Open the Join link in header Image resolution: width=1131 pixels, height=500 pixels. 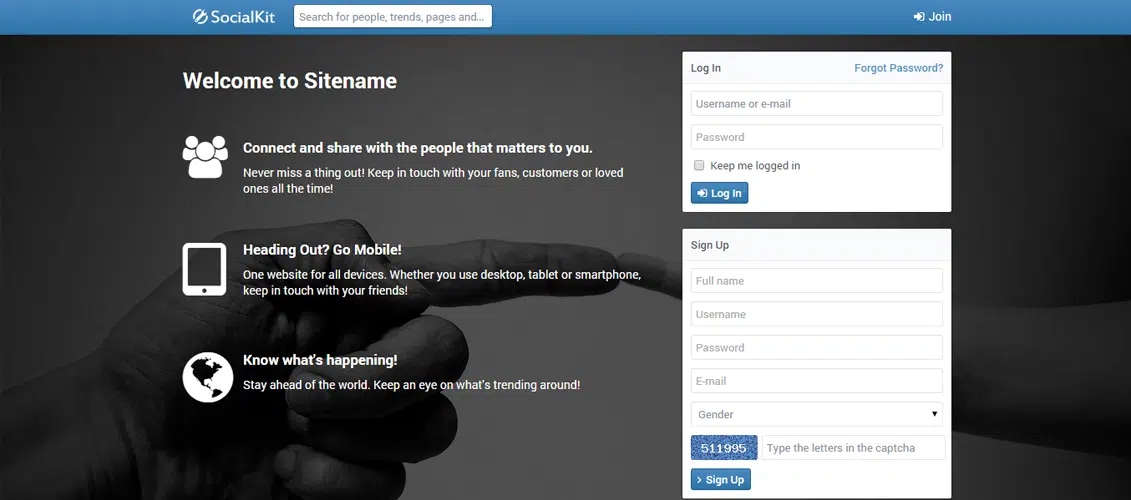932,17
